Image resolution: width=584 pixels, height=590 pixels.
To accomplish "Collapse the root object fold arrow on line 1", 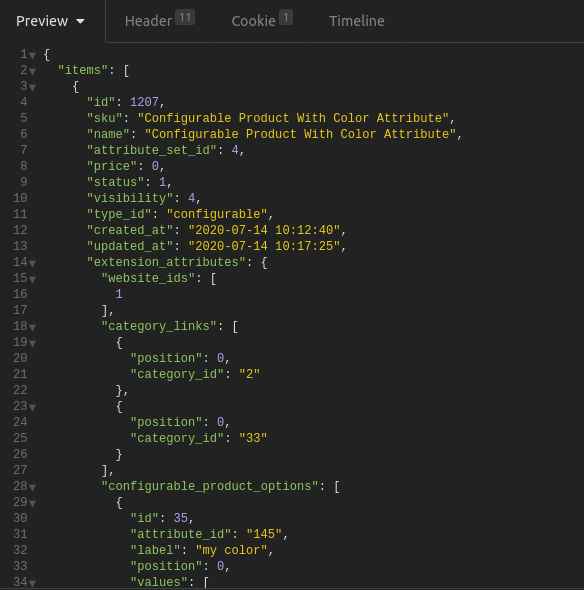I will pos(32,56).
